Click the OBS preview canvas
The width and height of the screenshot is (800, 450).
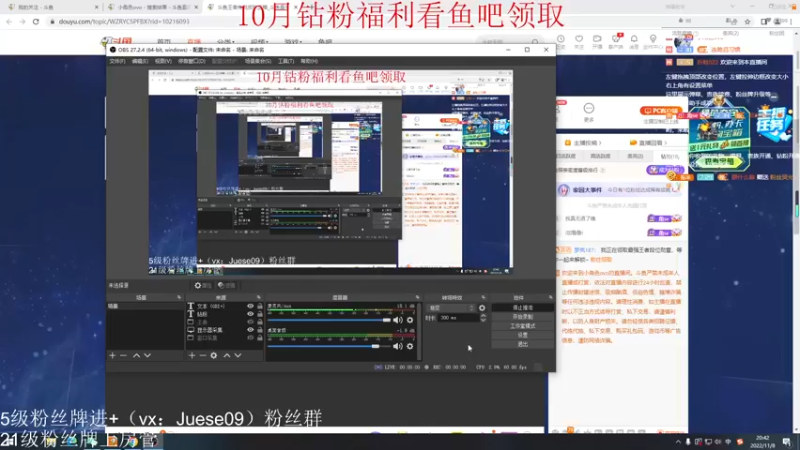331,172
